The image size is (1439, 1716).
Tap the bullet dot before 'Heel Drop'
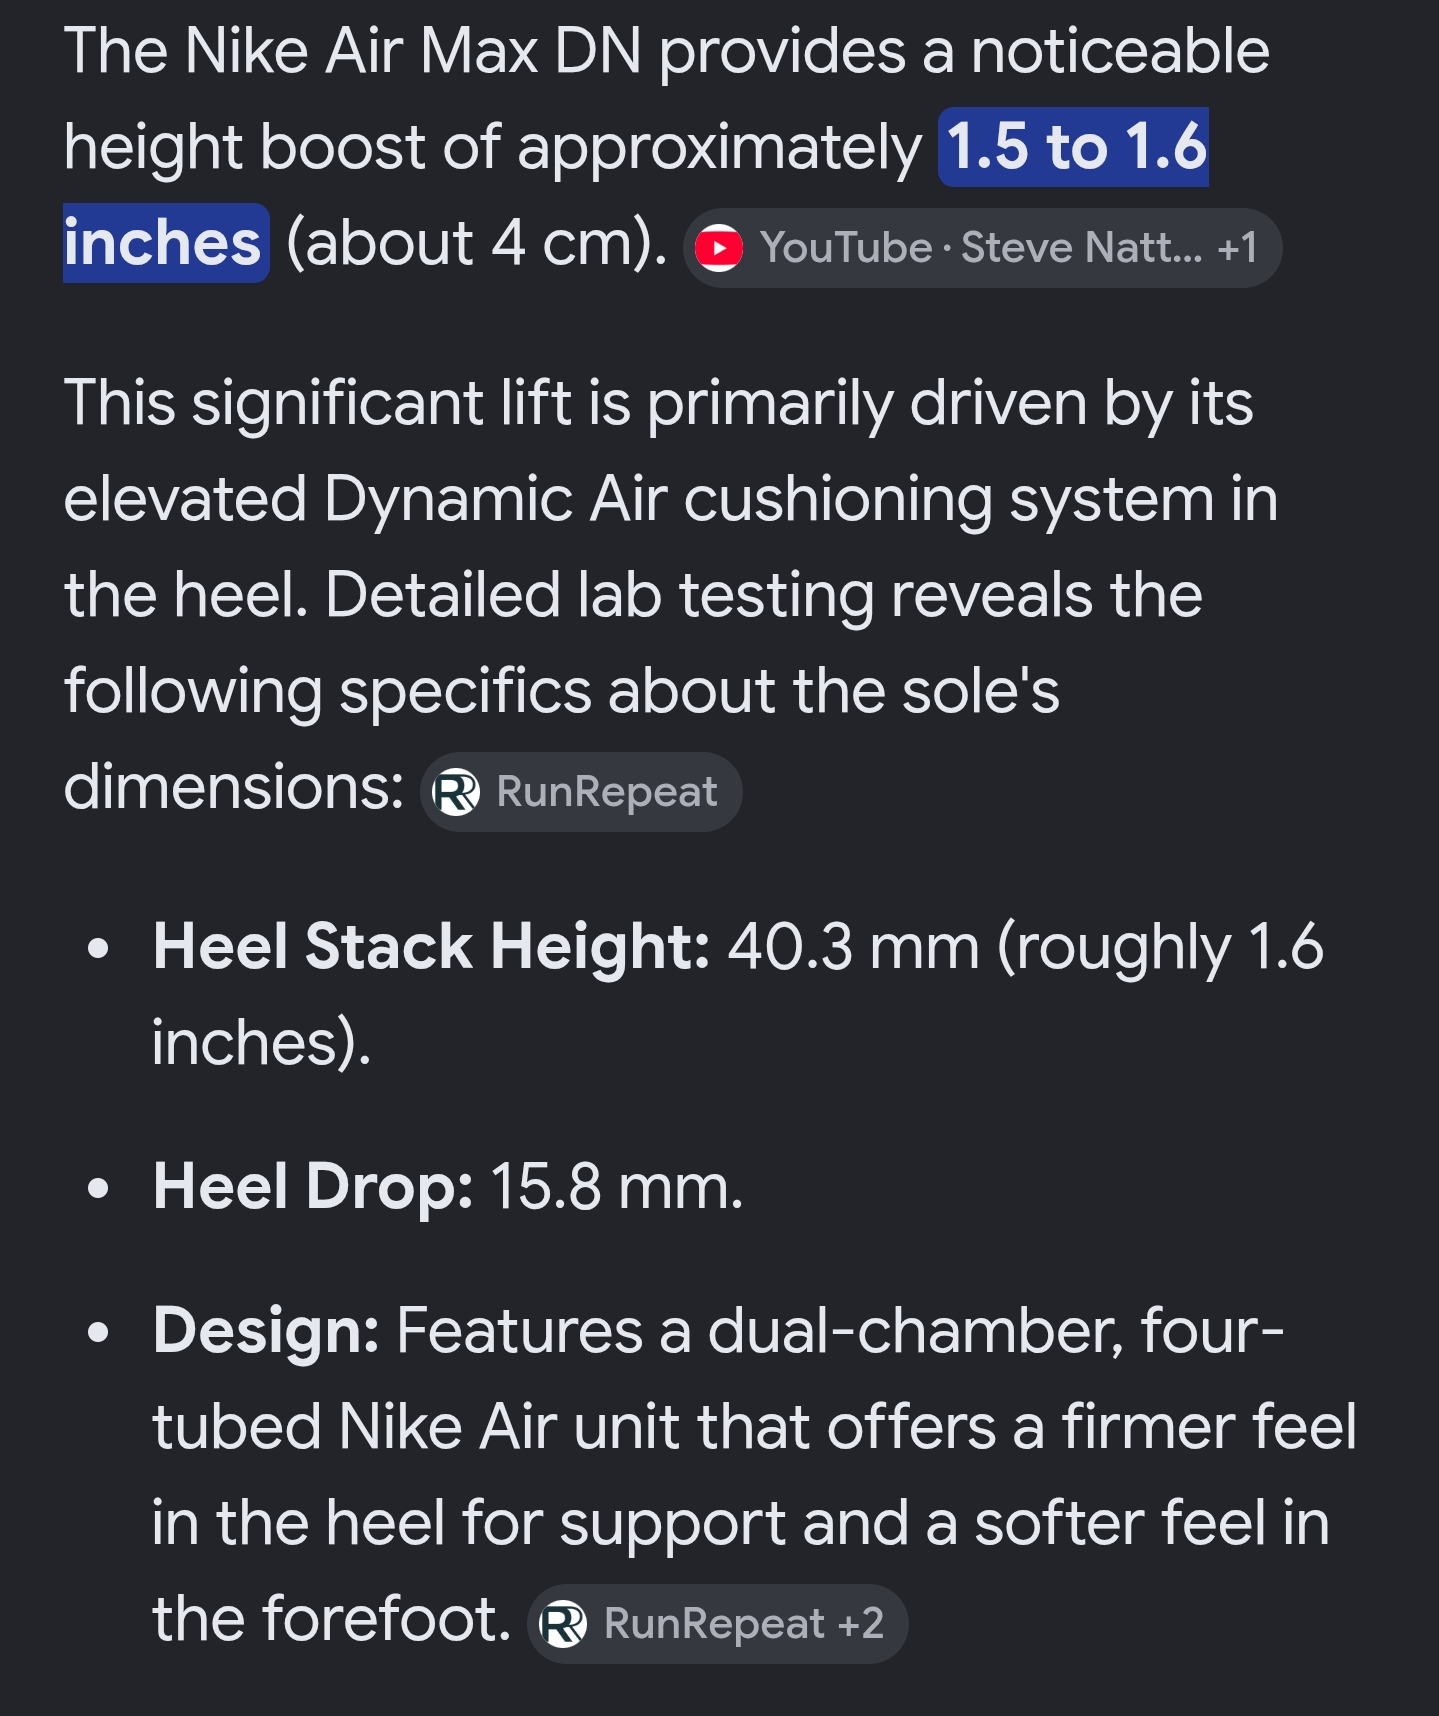pyautogui.click(x=97, y=1189)
